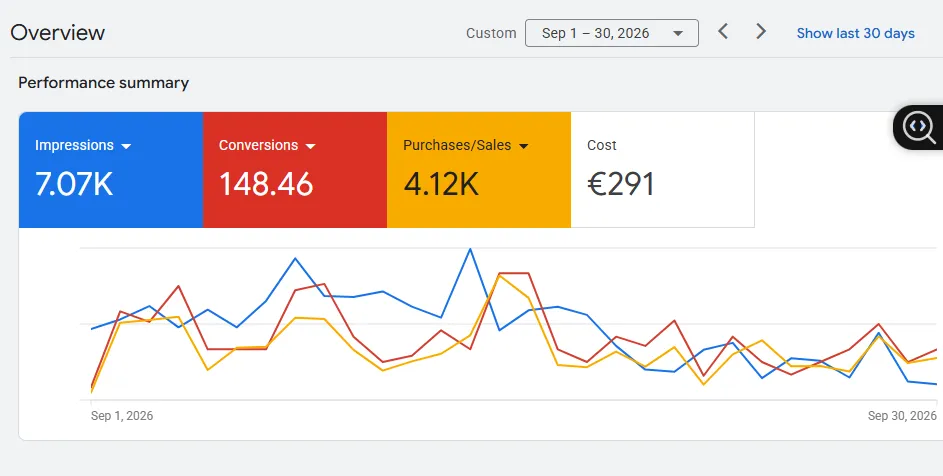Image resolution: width=943 pixels, height=476 pixels.
Task: Click the magnifier code inspector icon
Action: coord(920,128)
